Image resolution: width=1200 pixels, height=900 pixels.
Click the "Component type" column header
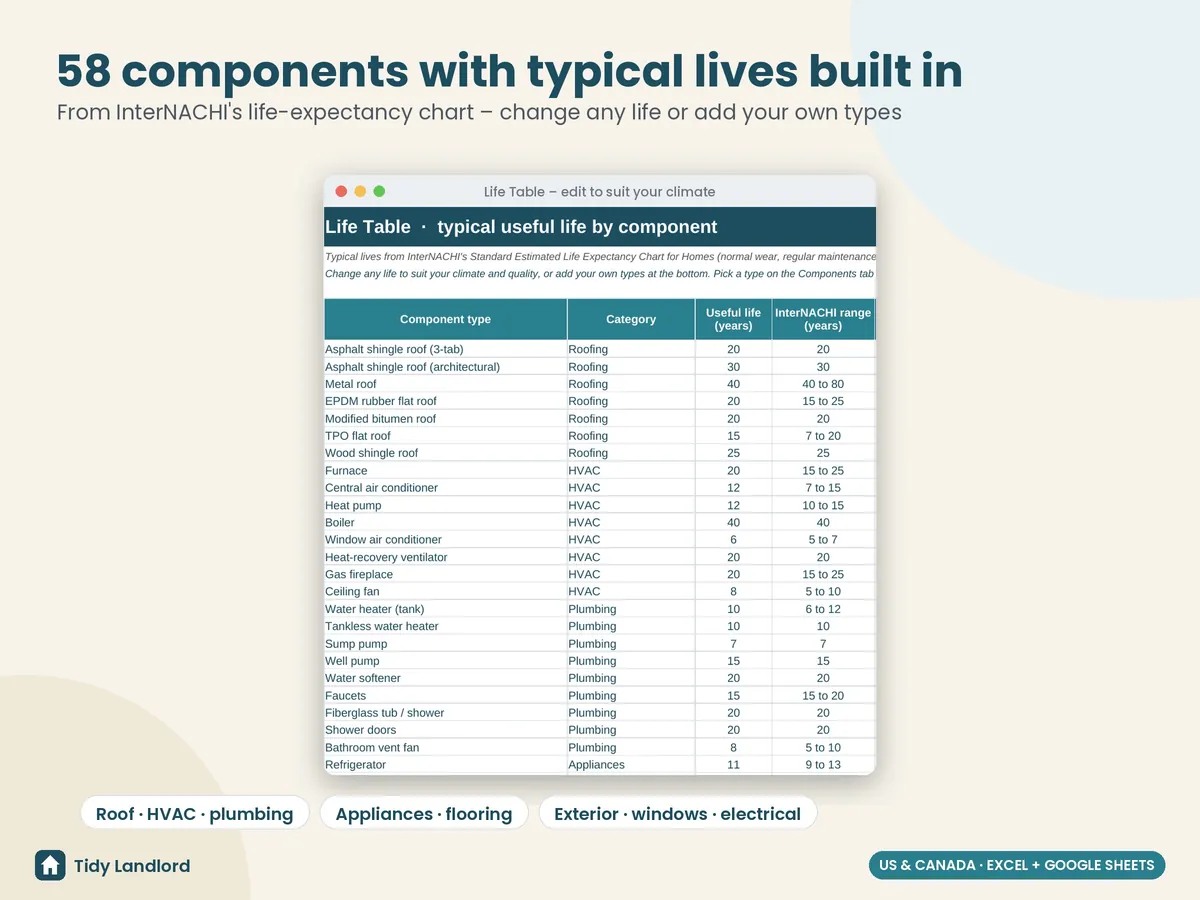coord(446,319)
